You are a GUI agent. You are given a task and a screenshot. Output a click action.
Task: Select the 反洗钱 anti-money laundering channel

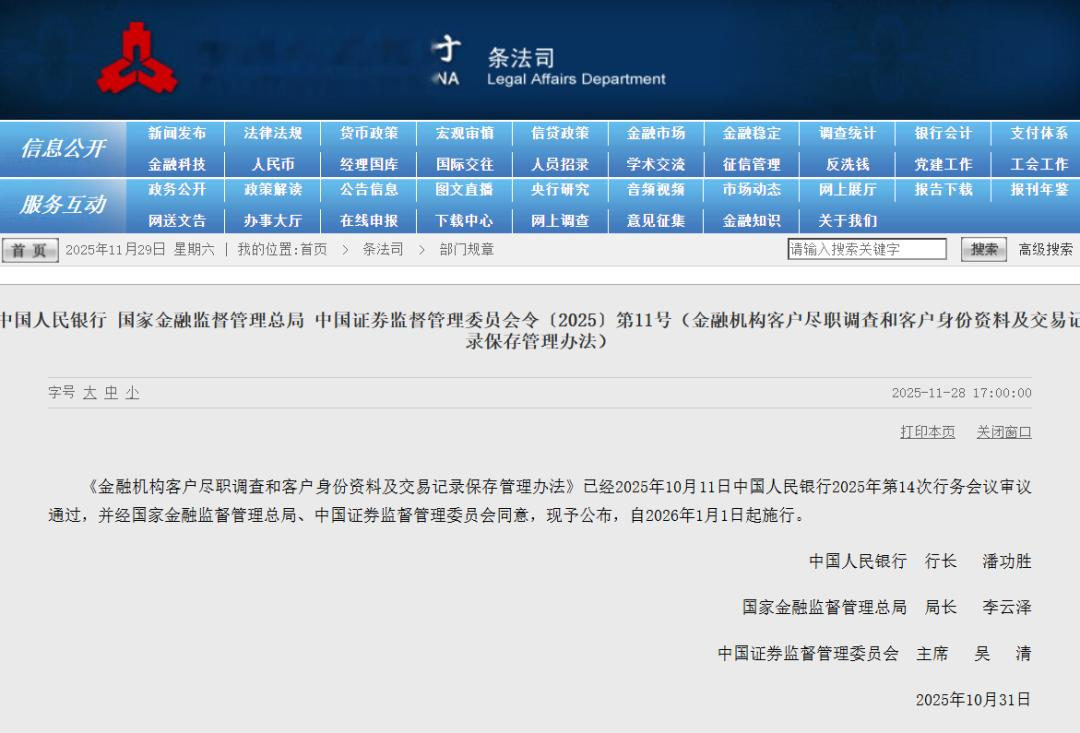pos(847,162)
